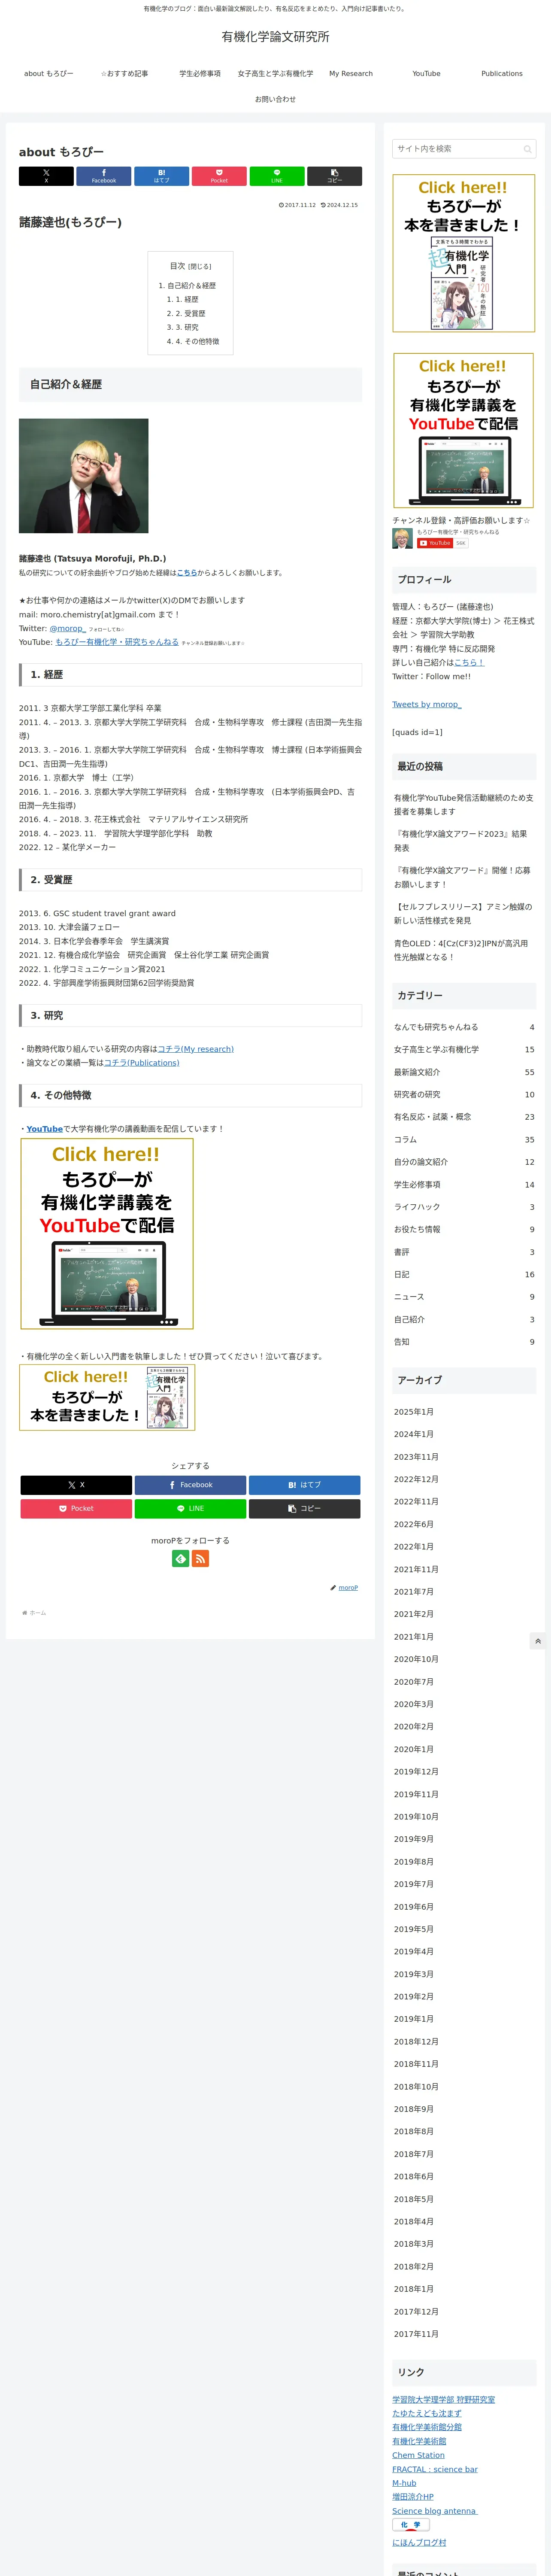Open にほんブログ村 link
This screenshot has height=2576, width=551.
(419, 2542)
